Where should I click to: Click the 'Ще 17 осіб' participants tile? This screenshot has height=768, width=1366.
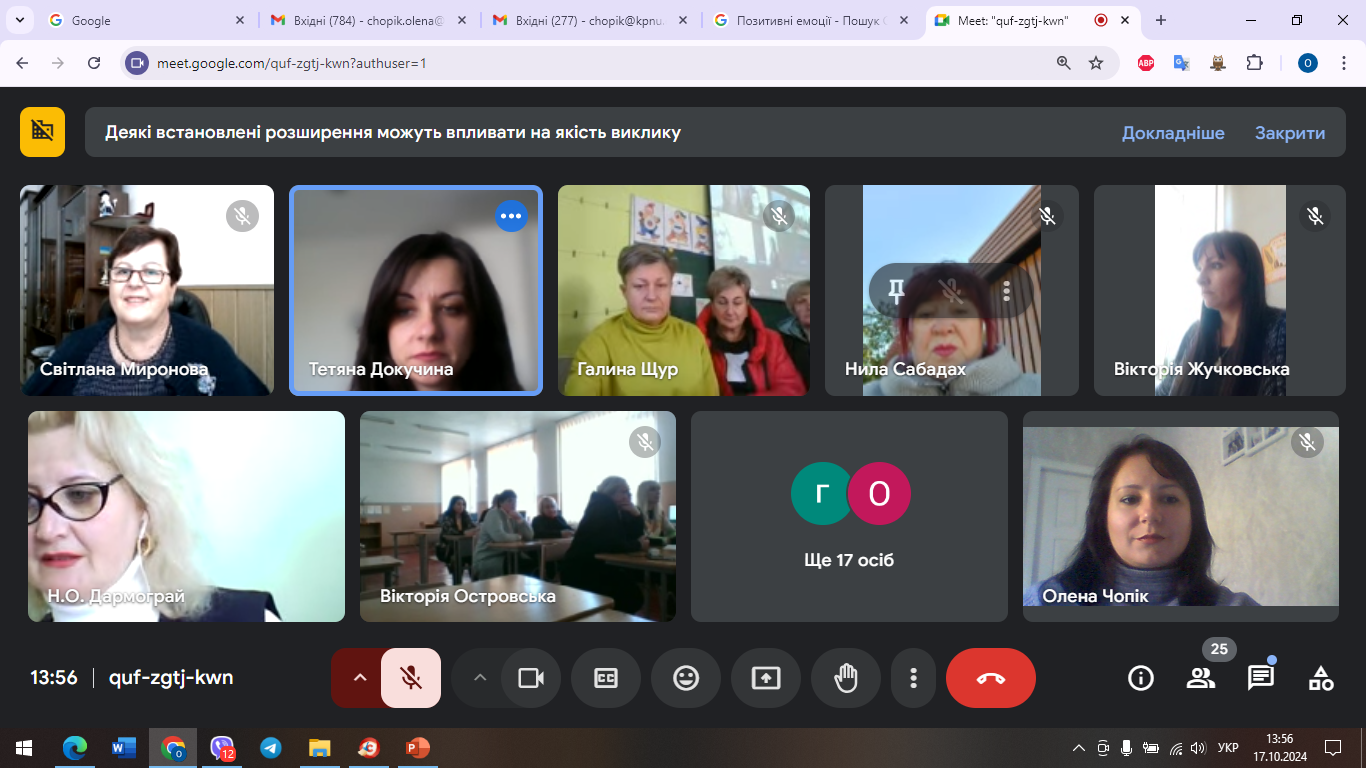tap(849, 516)
